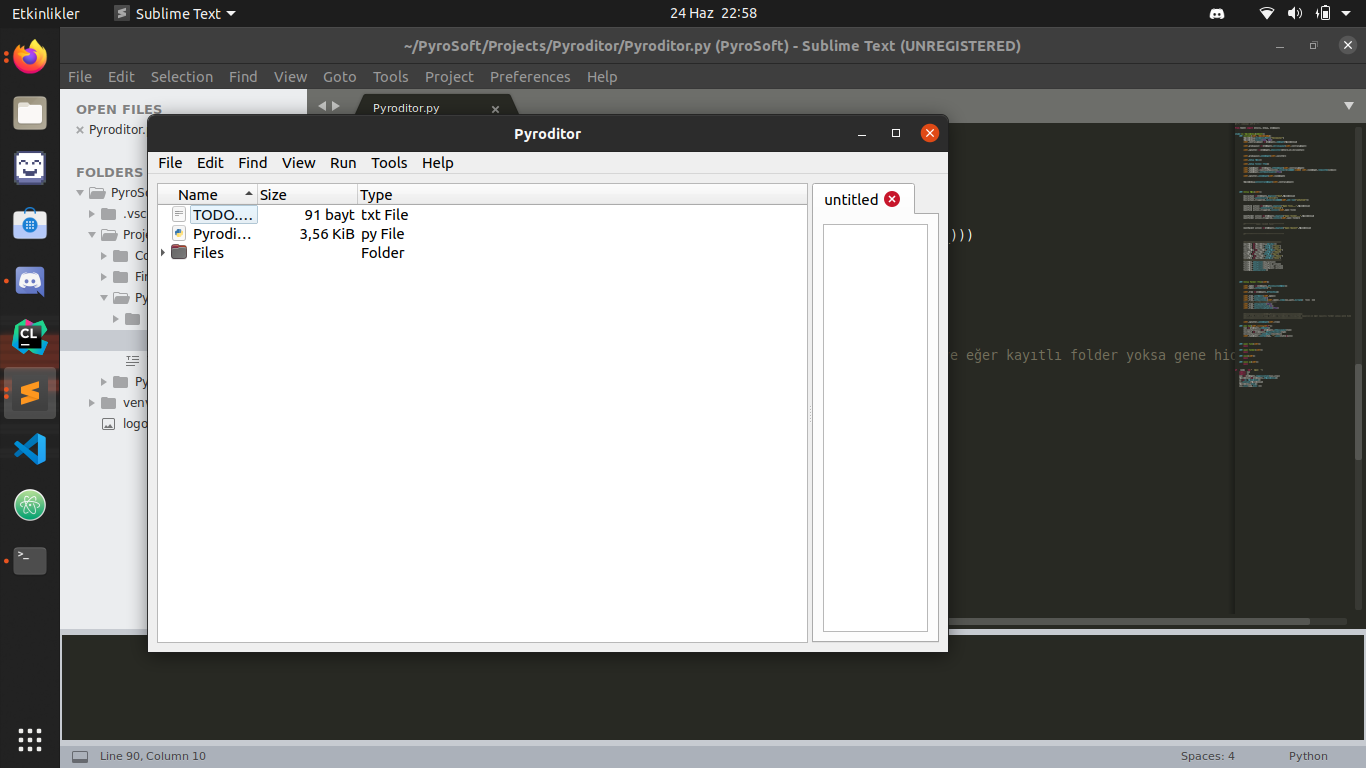The width and height of the screenshot is (1366, 768).
Task: Expand the .vscode folder in sidebar
Action: (92, 214)
